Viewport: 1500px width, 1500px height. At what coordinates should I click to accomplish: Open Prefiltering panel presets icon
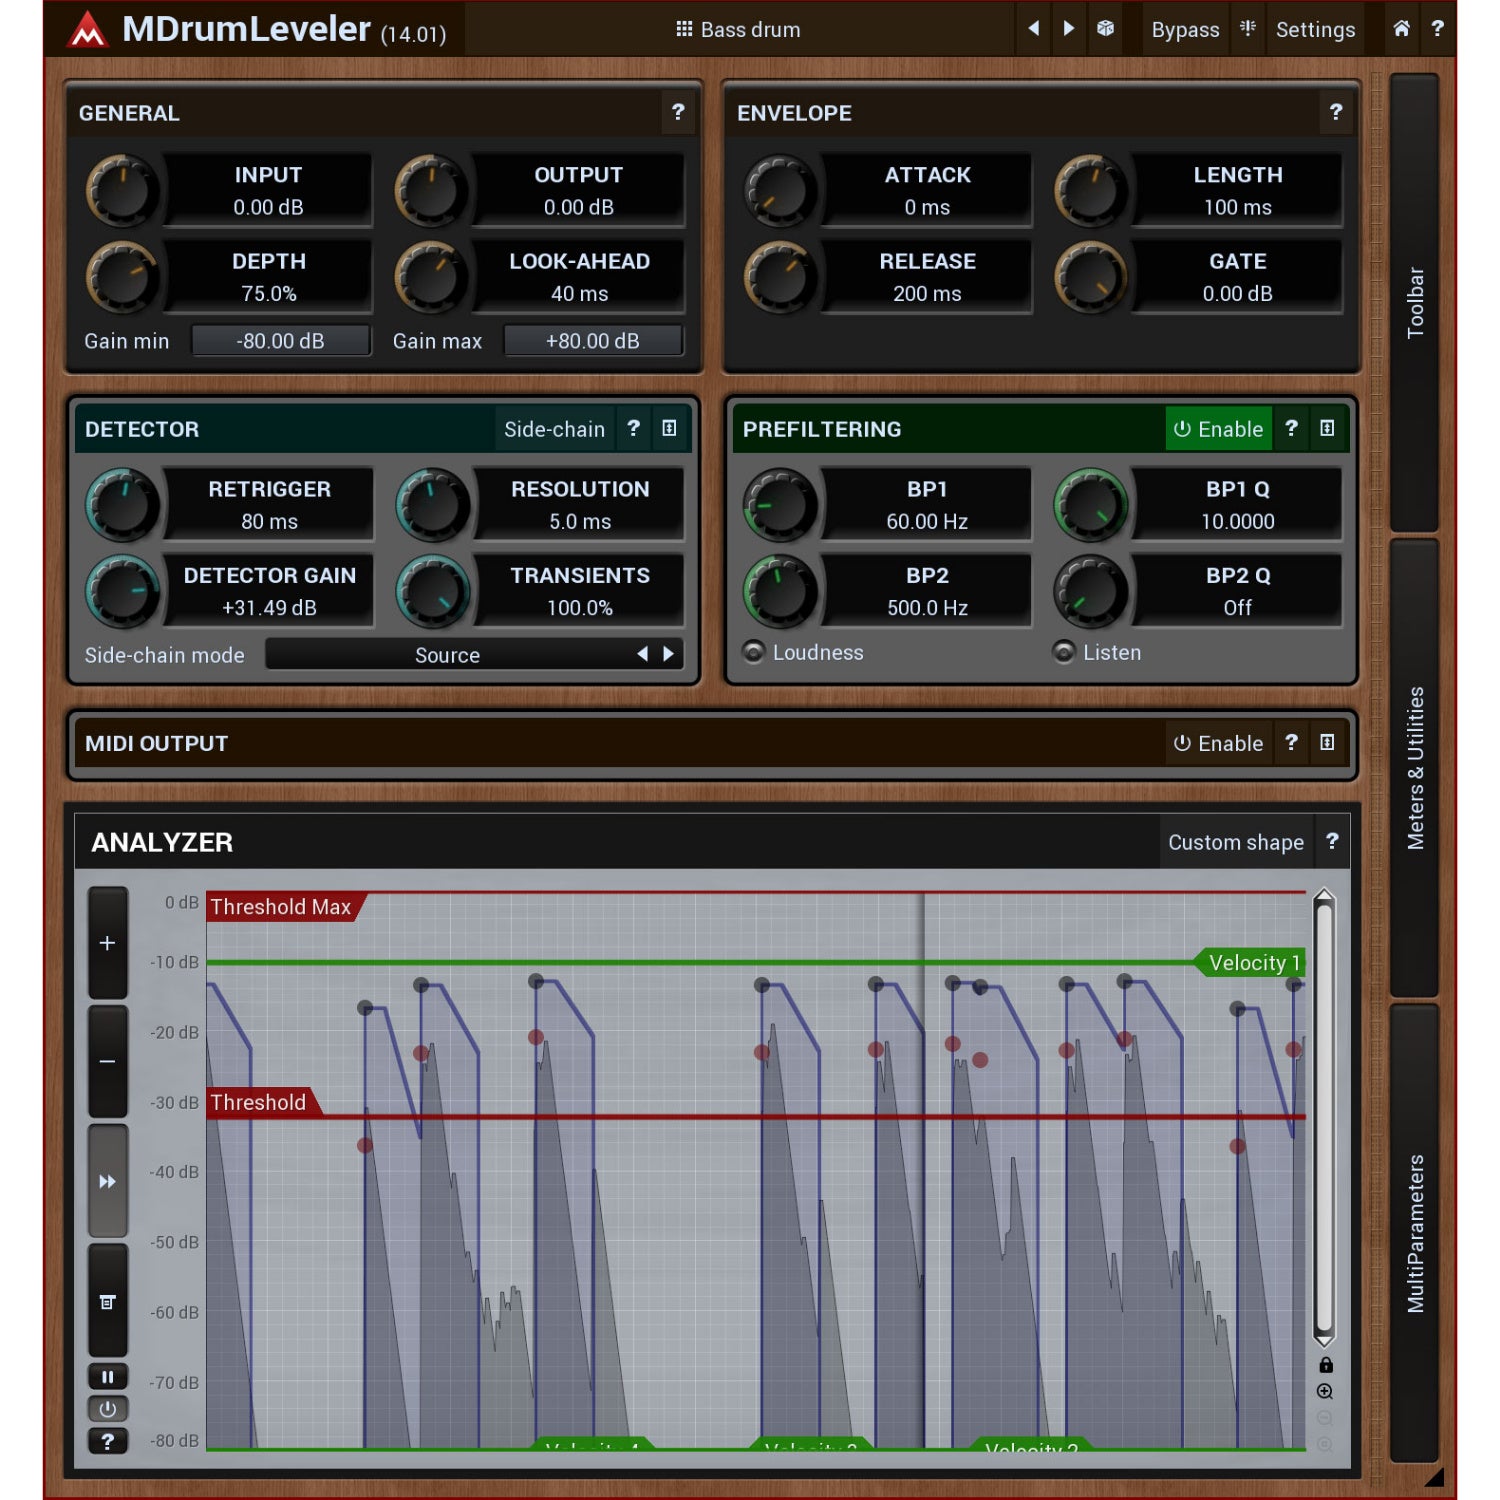click(1327, 428)
